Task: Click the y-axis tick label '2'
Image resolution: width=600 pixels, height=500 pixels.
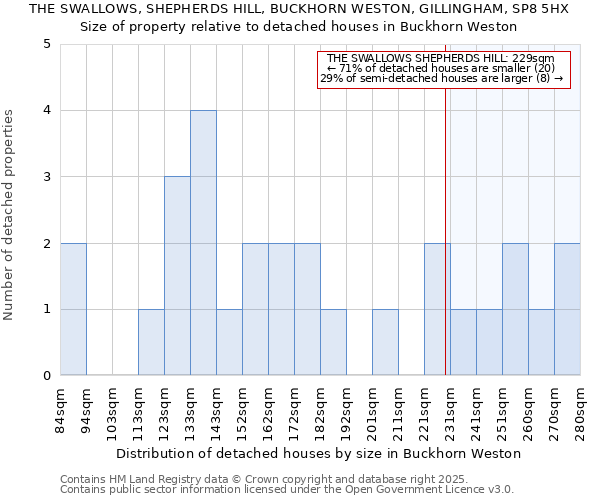Action: [x=47, y=243]
